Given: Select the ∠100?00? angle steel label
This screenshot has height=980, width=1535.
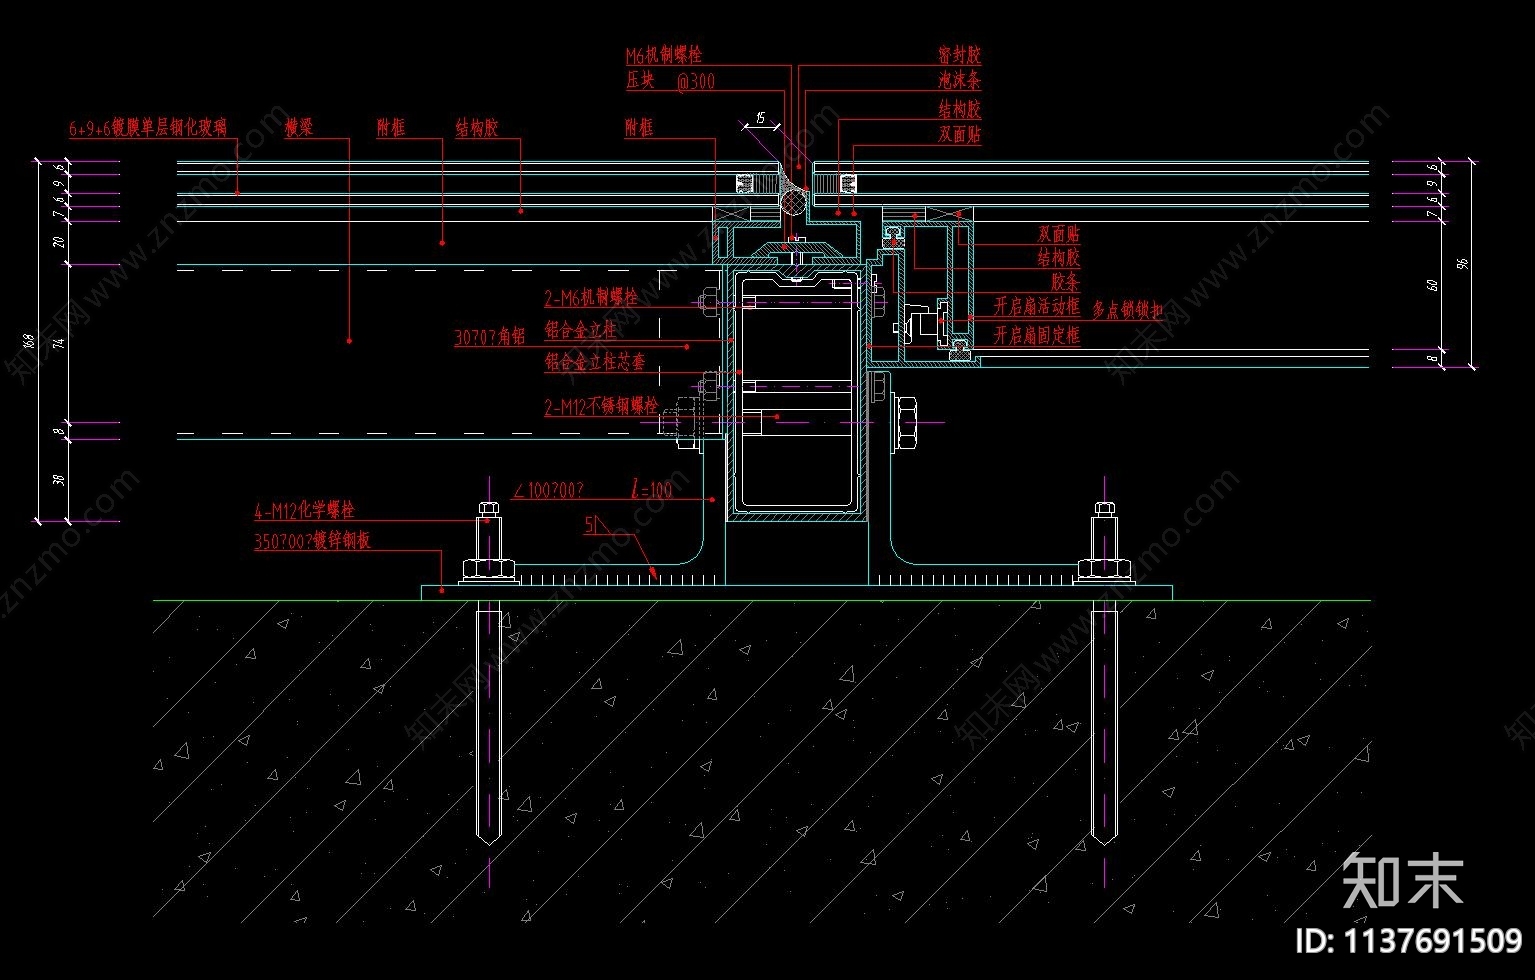Looking at the screenshot, I should pyautogui.click(x=548, y=491).
